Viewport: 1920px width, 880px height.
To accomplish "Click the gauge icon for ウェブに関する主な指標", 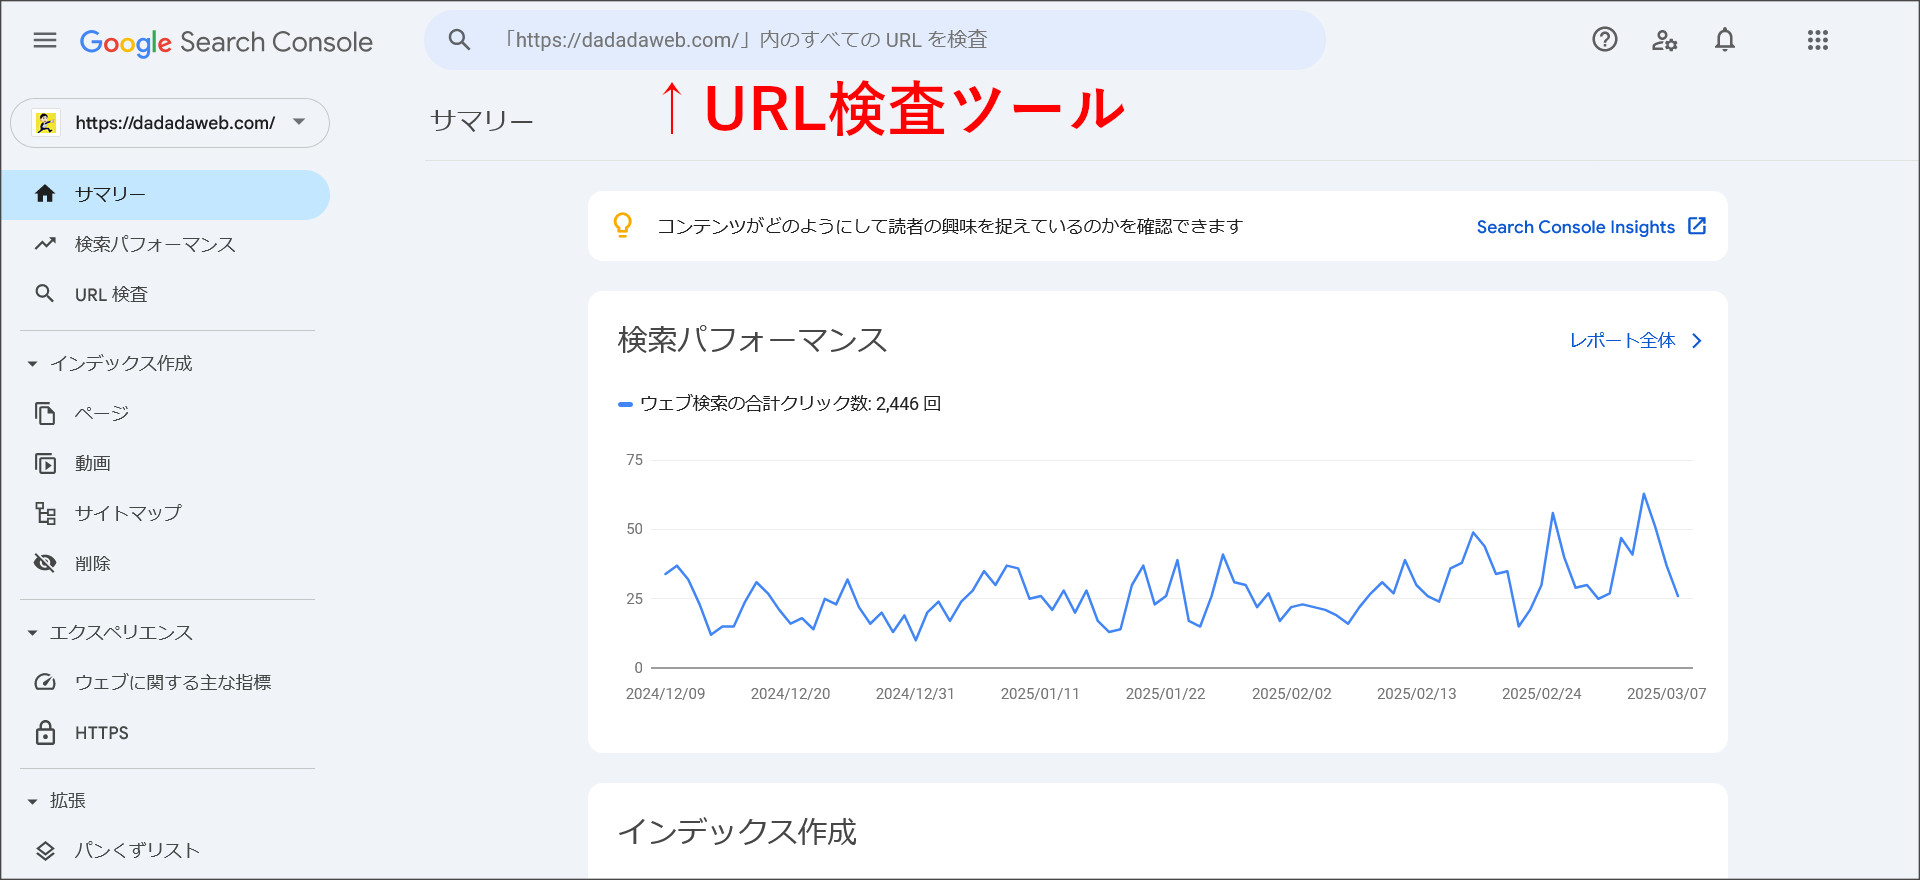I will 45,682.
